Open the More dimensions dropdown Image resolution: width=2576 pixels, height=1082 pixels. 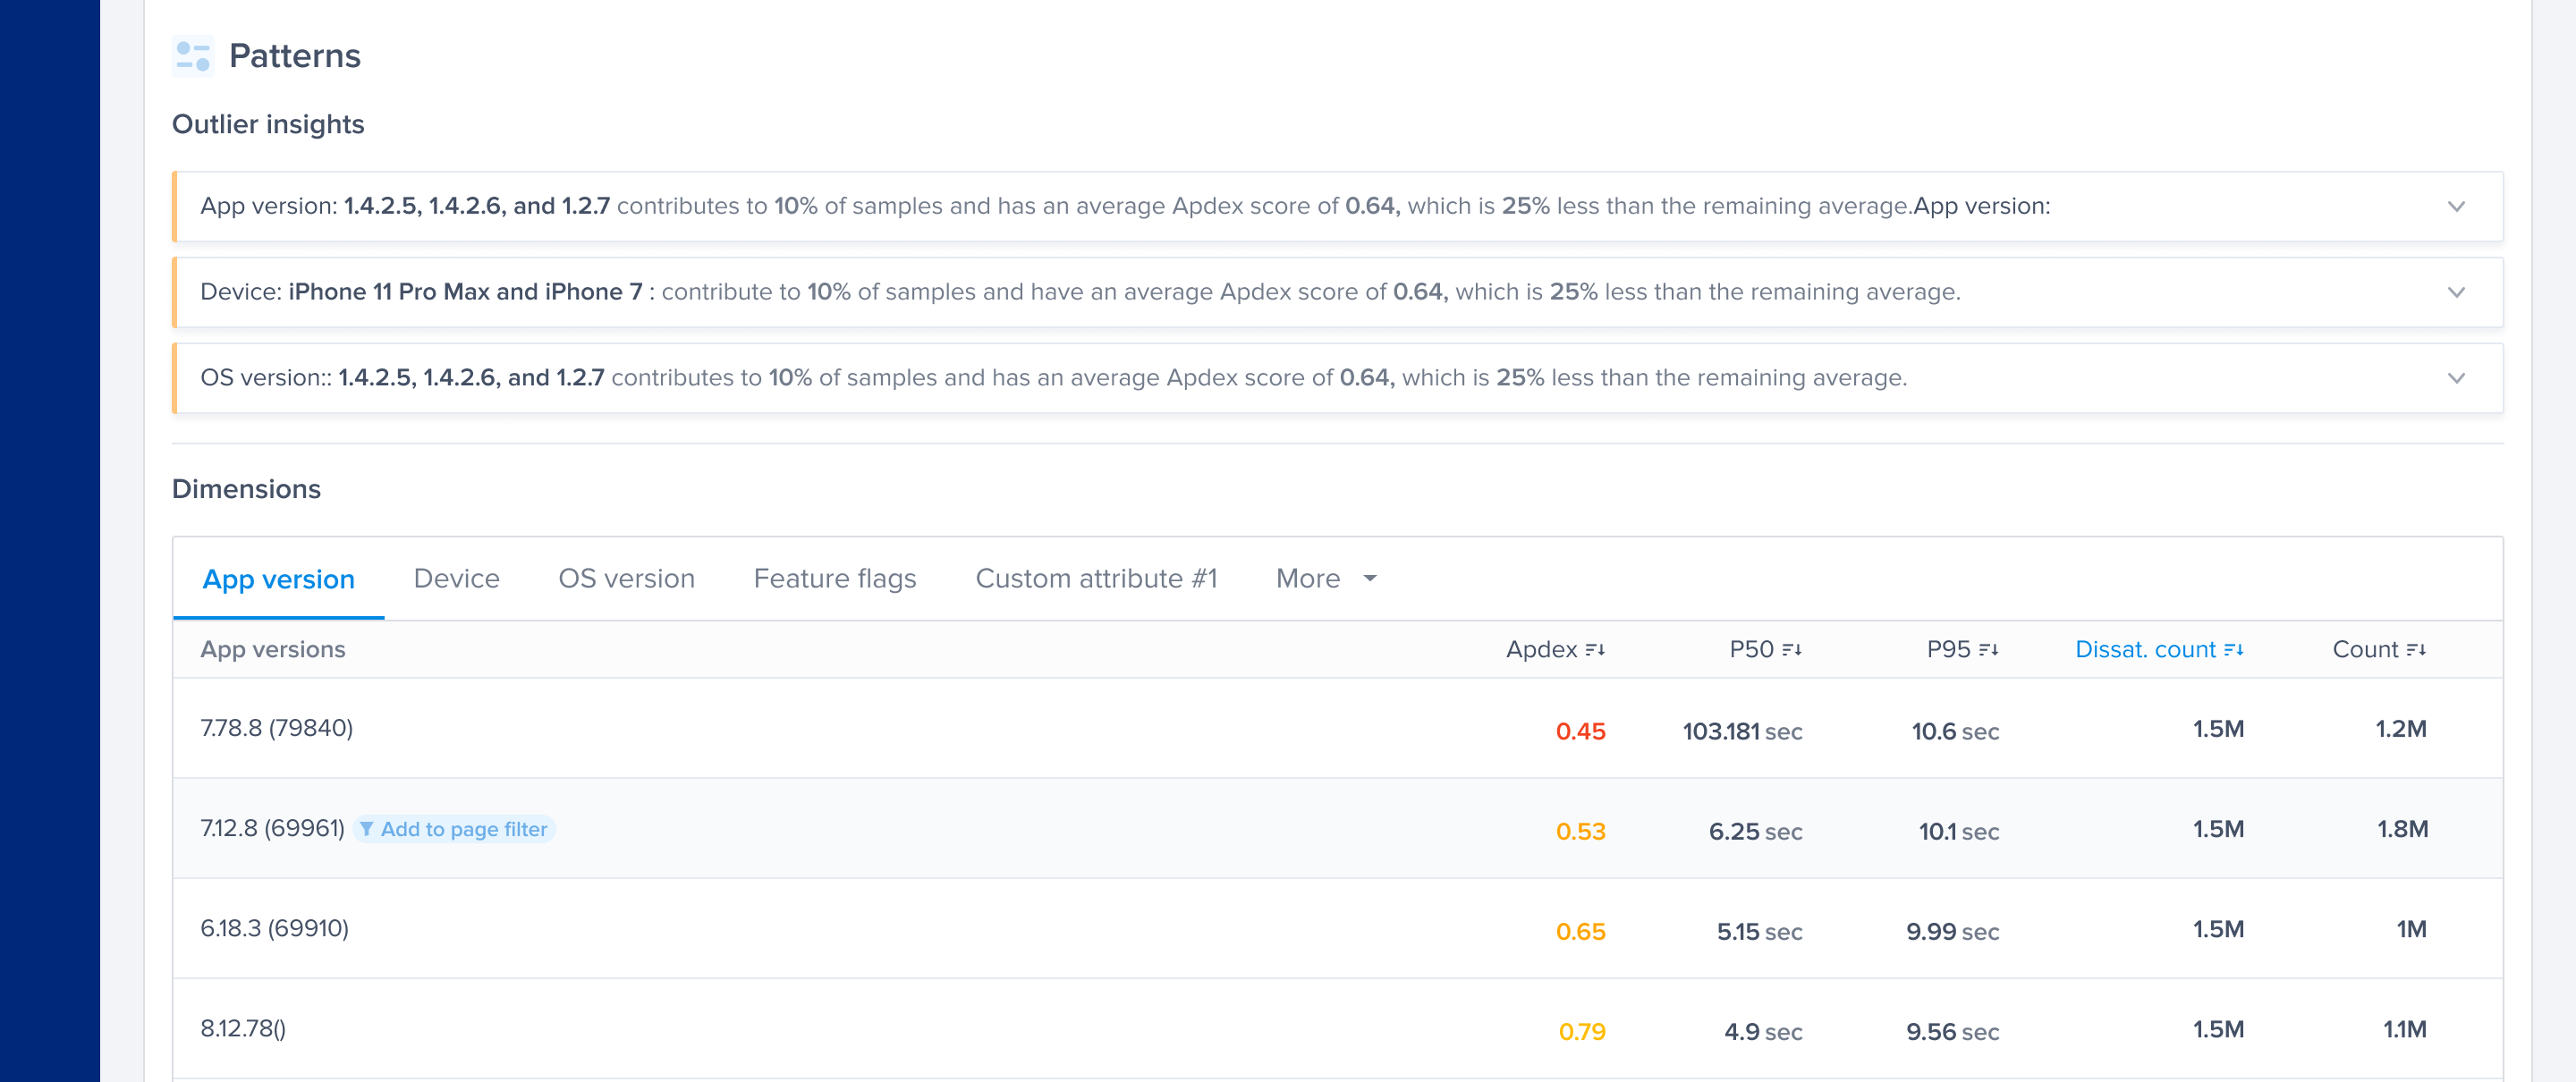tap(1326, 579)
